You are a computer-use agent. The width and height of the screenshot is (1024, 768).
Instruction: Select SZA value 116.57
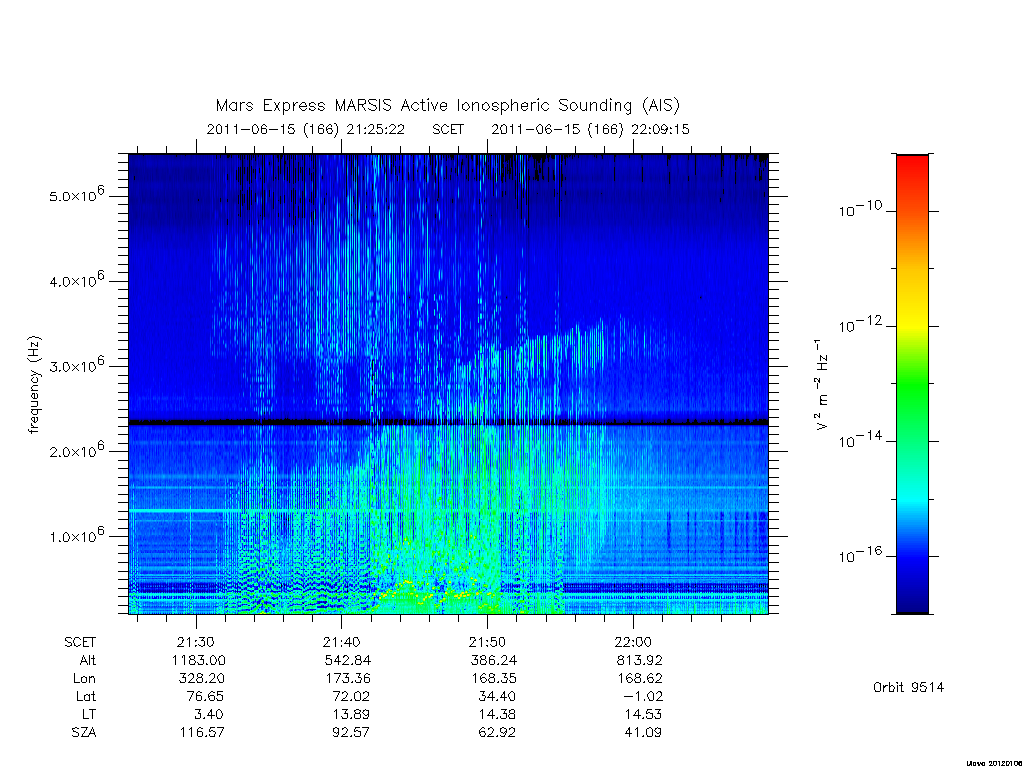click(x=202, y=733)
